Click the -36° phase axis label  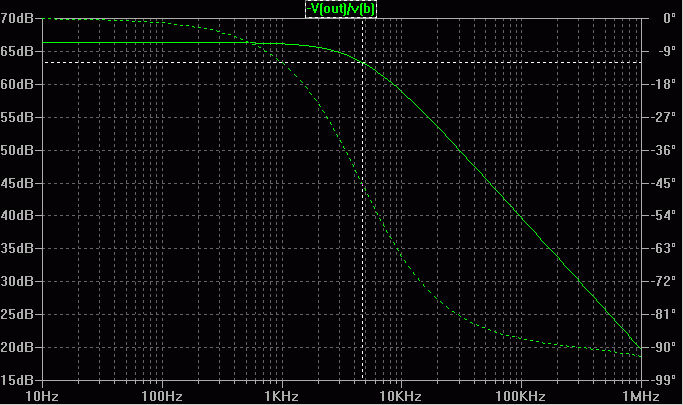point(664,150)
